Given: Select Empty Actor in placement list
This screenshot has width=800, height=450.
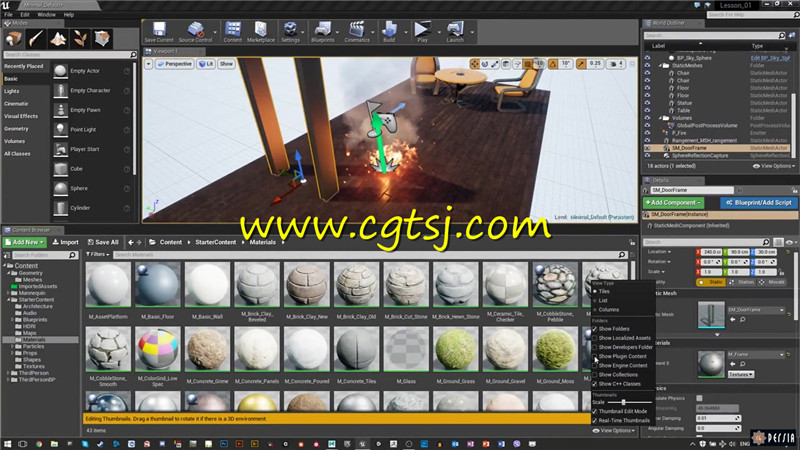Looking at the screenshot, I should (x=92, y=71).
